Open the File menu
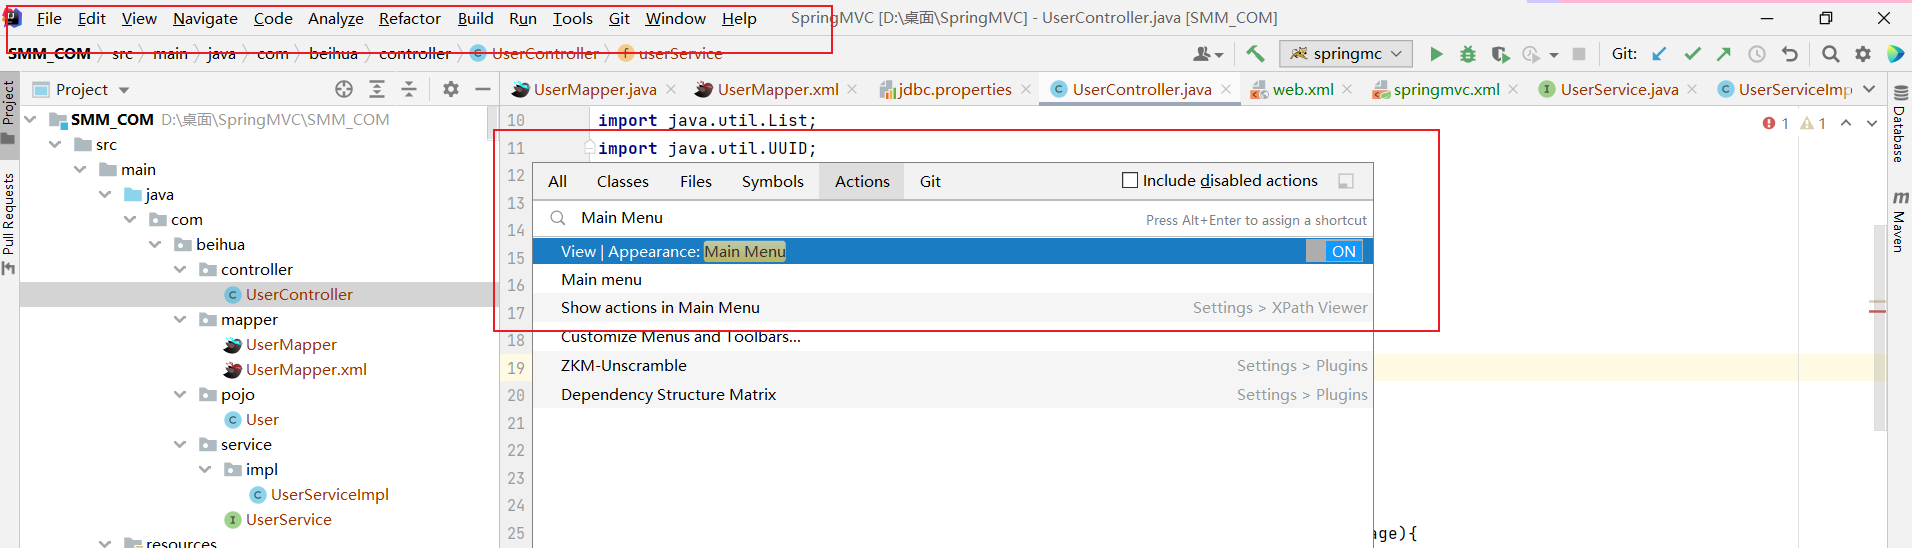Screen dimensions: 1912x548 pos(49,18)
